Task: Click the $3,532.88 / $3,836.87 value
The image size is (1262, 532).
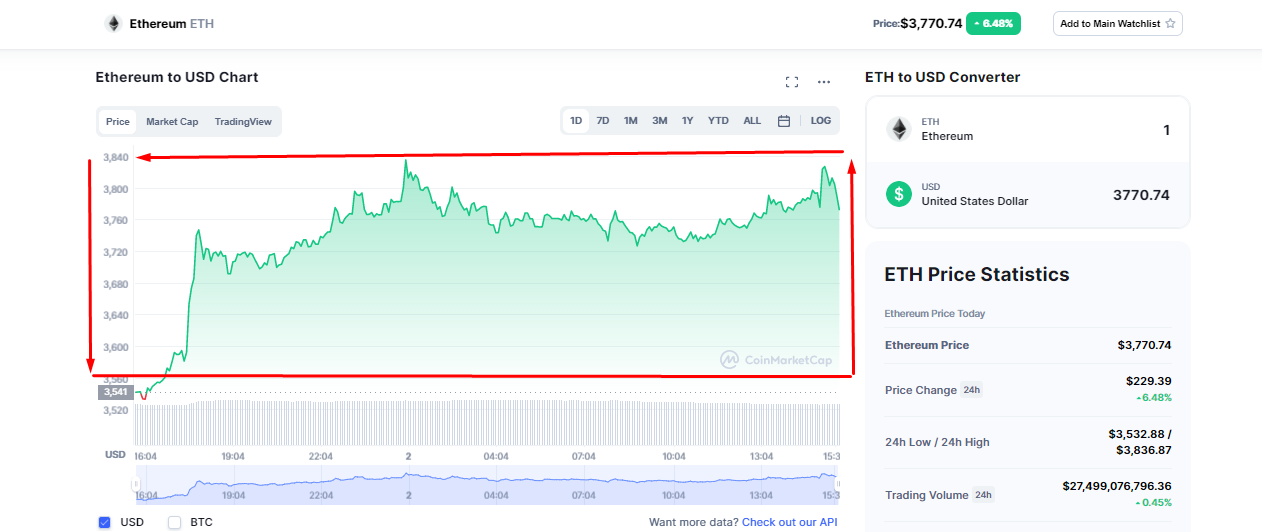Action: click(x=1139, y=442)
